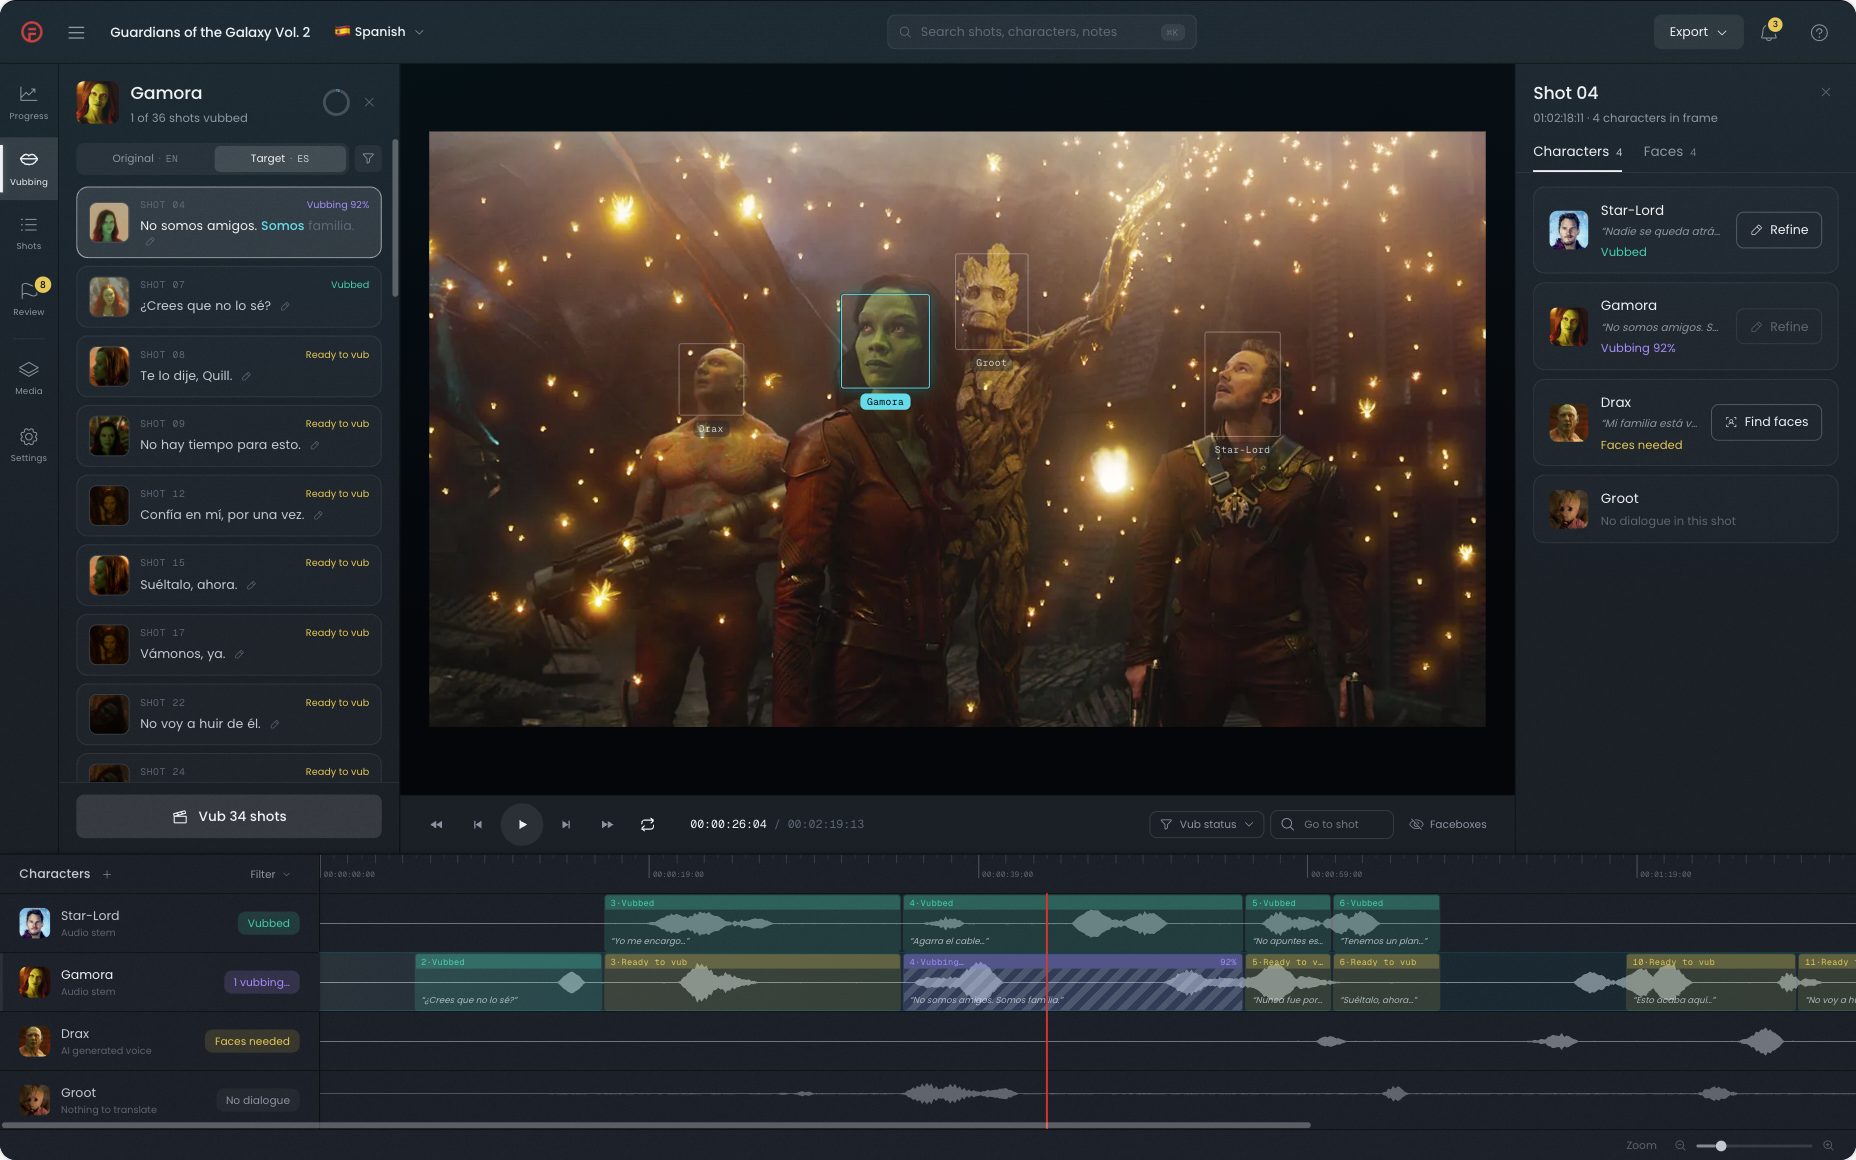Open the Review sidebar section

pyautogui.click(x=29, y=298)
